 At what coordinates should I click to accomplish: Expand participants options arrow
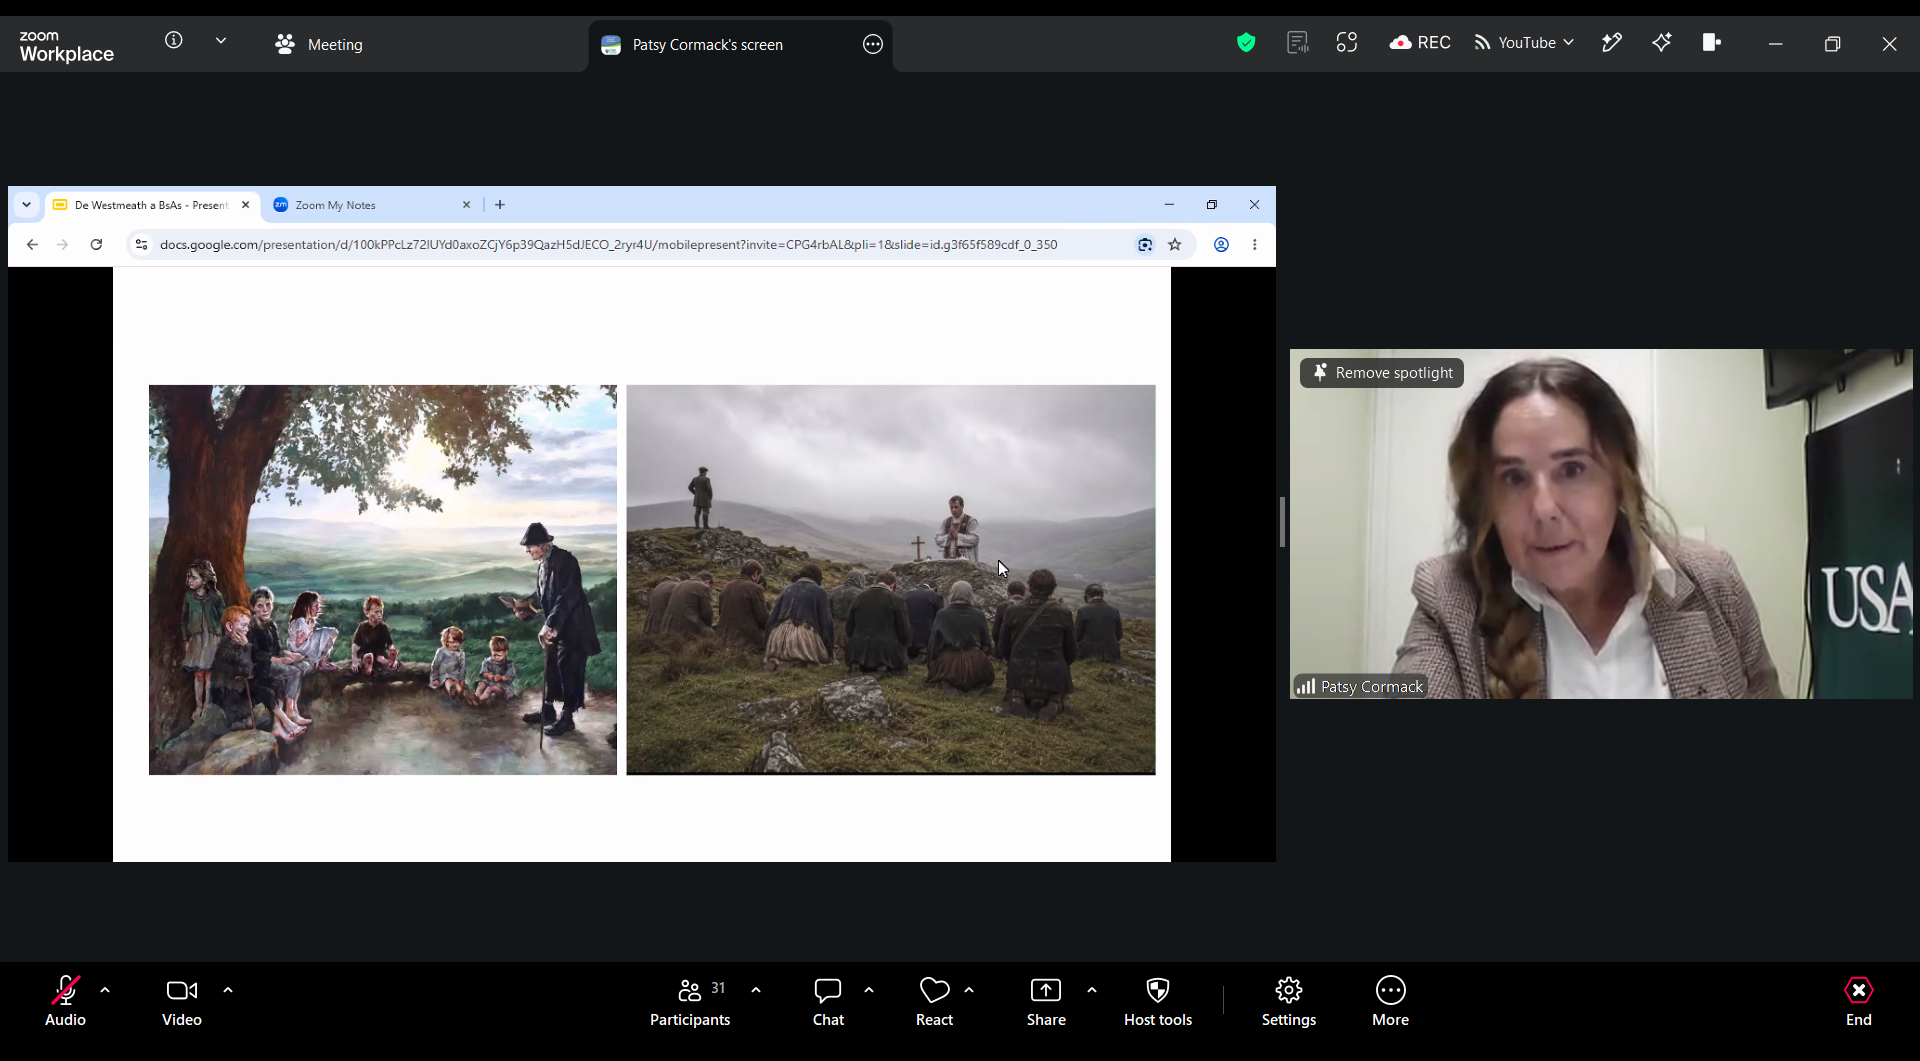[756, 990]
